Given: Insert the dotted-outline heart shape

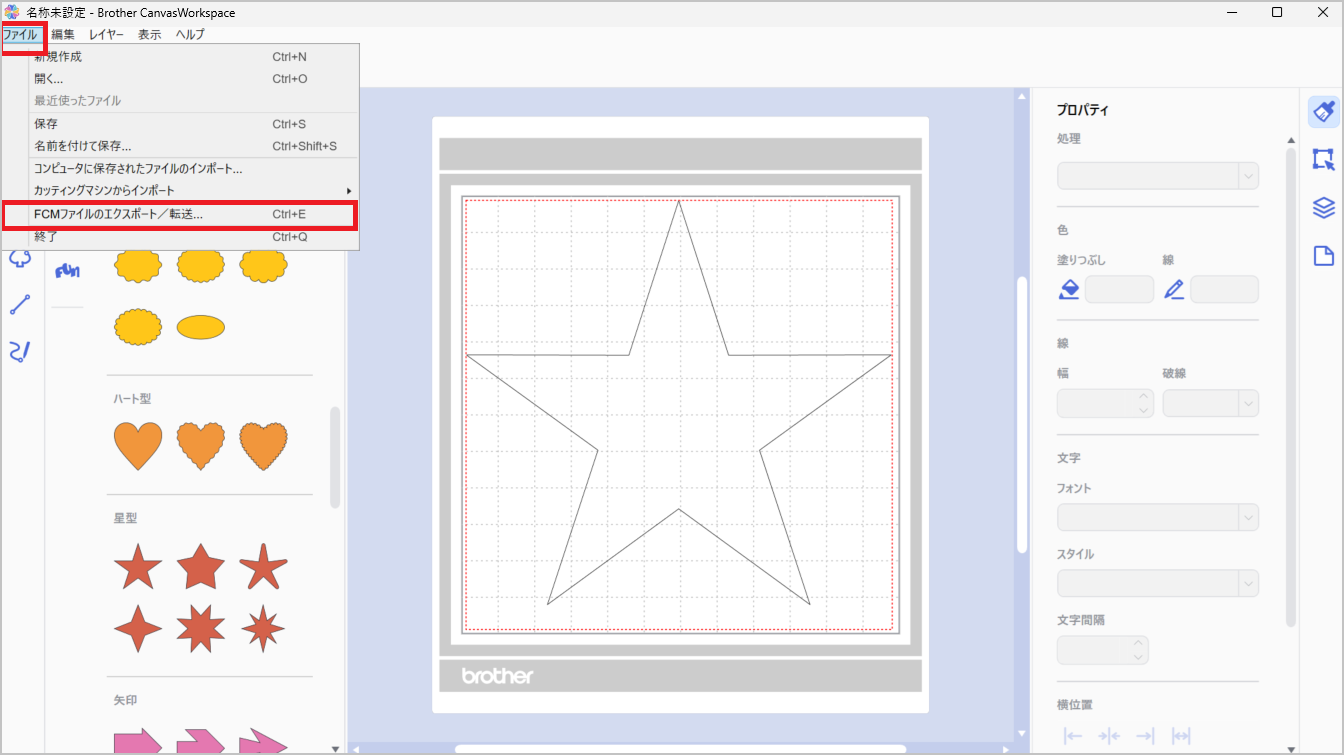Looking at the screenshot, I should coord(263,446).
